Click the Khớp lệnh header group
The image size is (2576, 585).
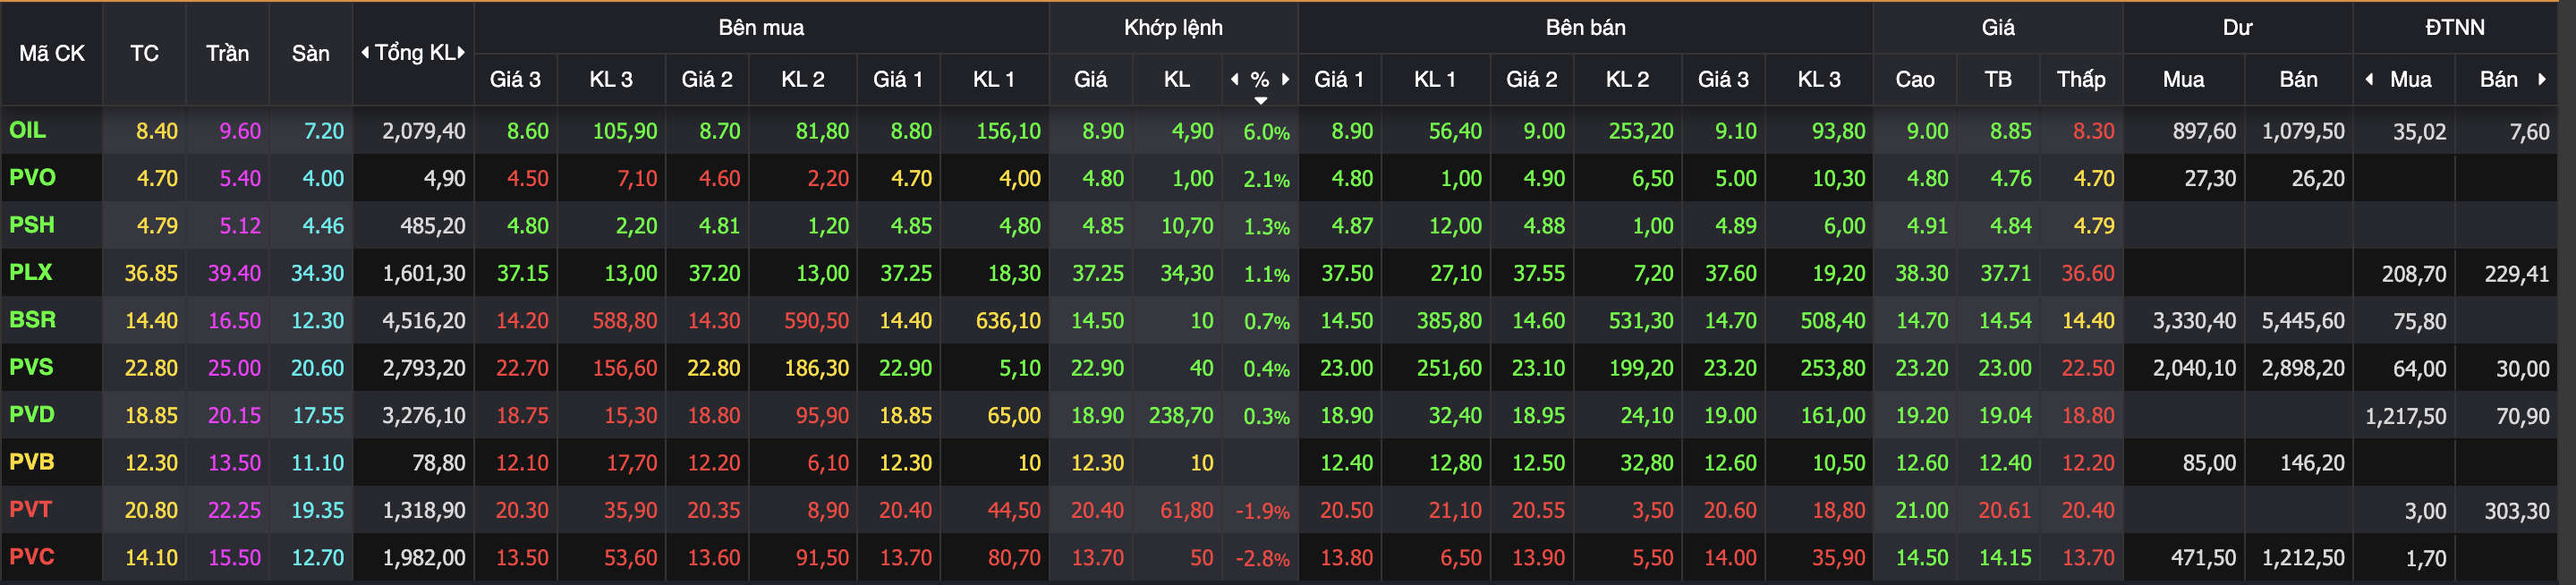(1173, 27)
